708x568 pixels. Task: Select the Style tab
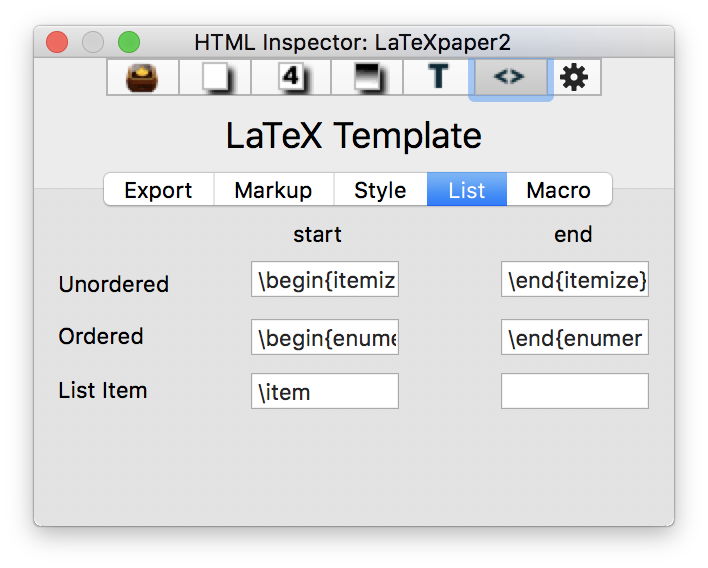[380, 190]
